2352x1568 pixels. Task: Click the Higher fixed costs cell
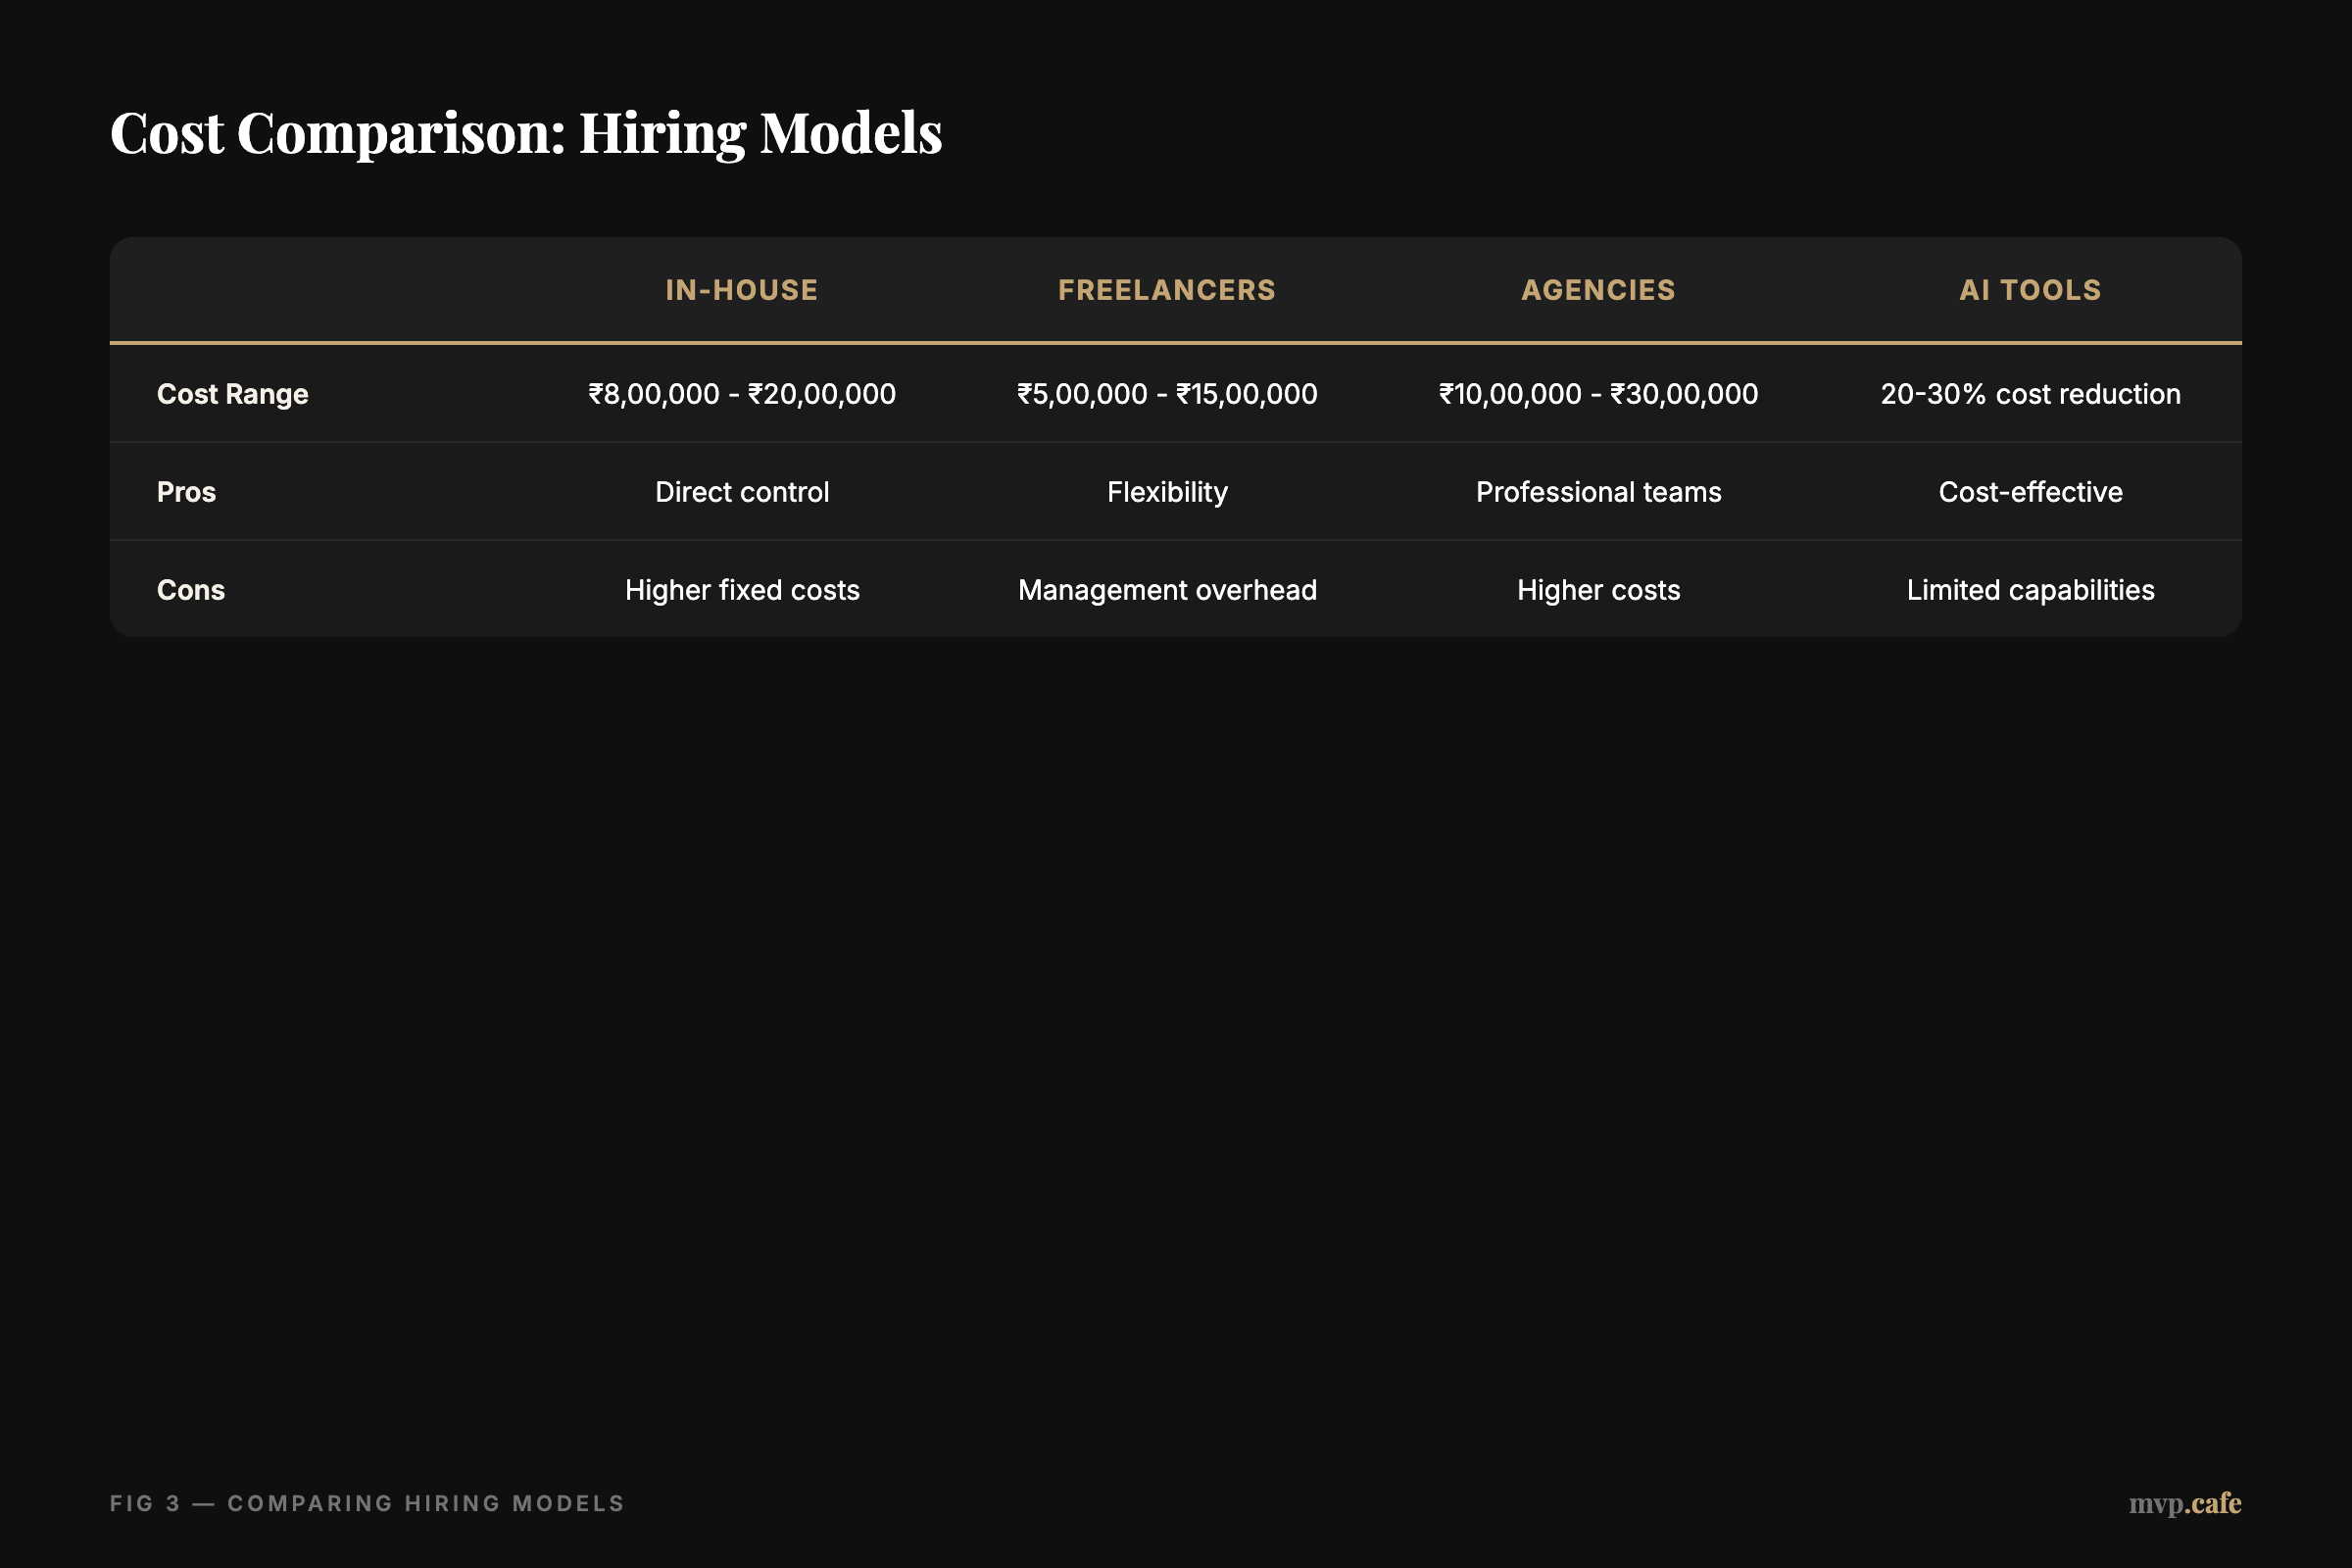click(741, 590)
